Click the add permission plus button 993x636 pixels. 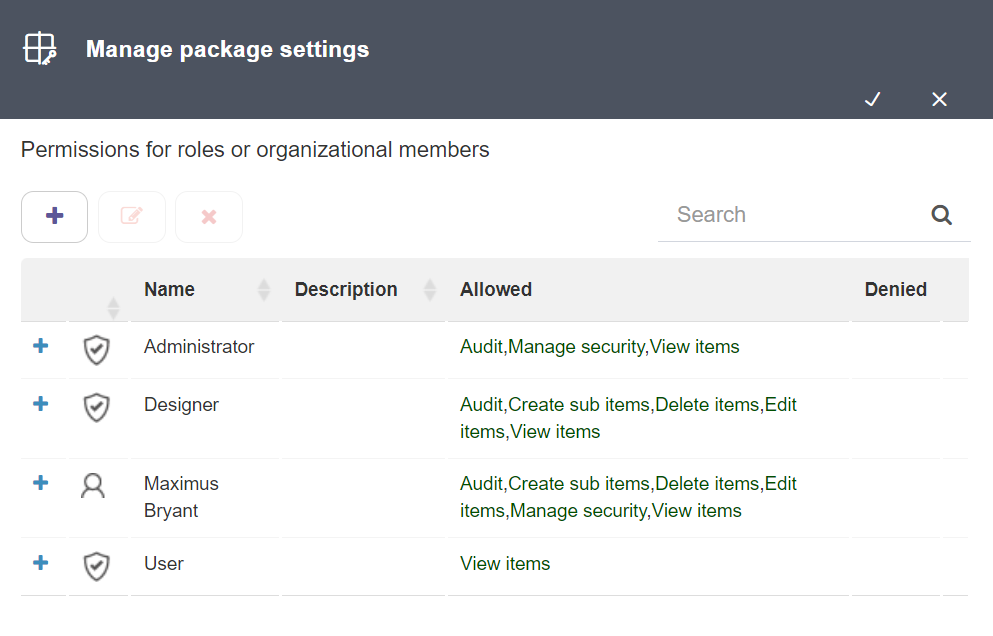pyautogui.click(x=54, y=217)
